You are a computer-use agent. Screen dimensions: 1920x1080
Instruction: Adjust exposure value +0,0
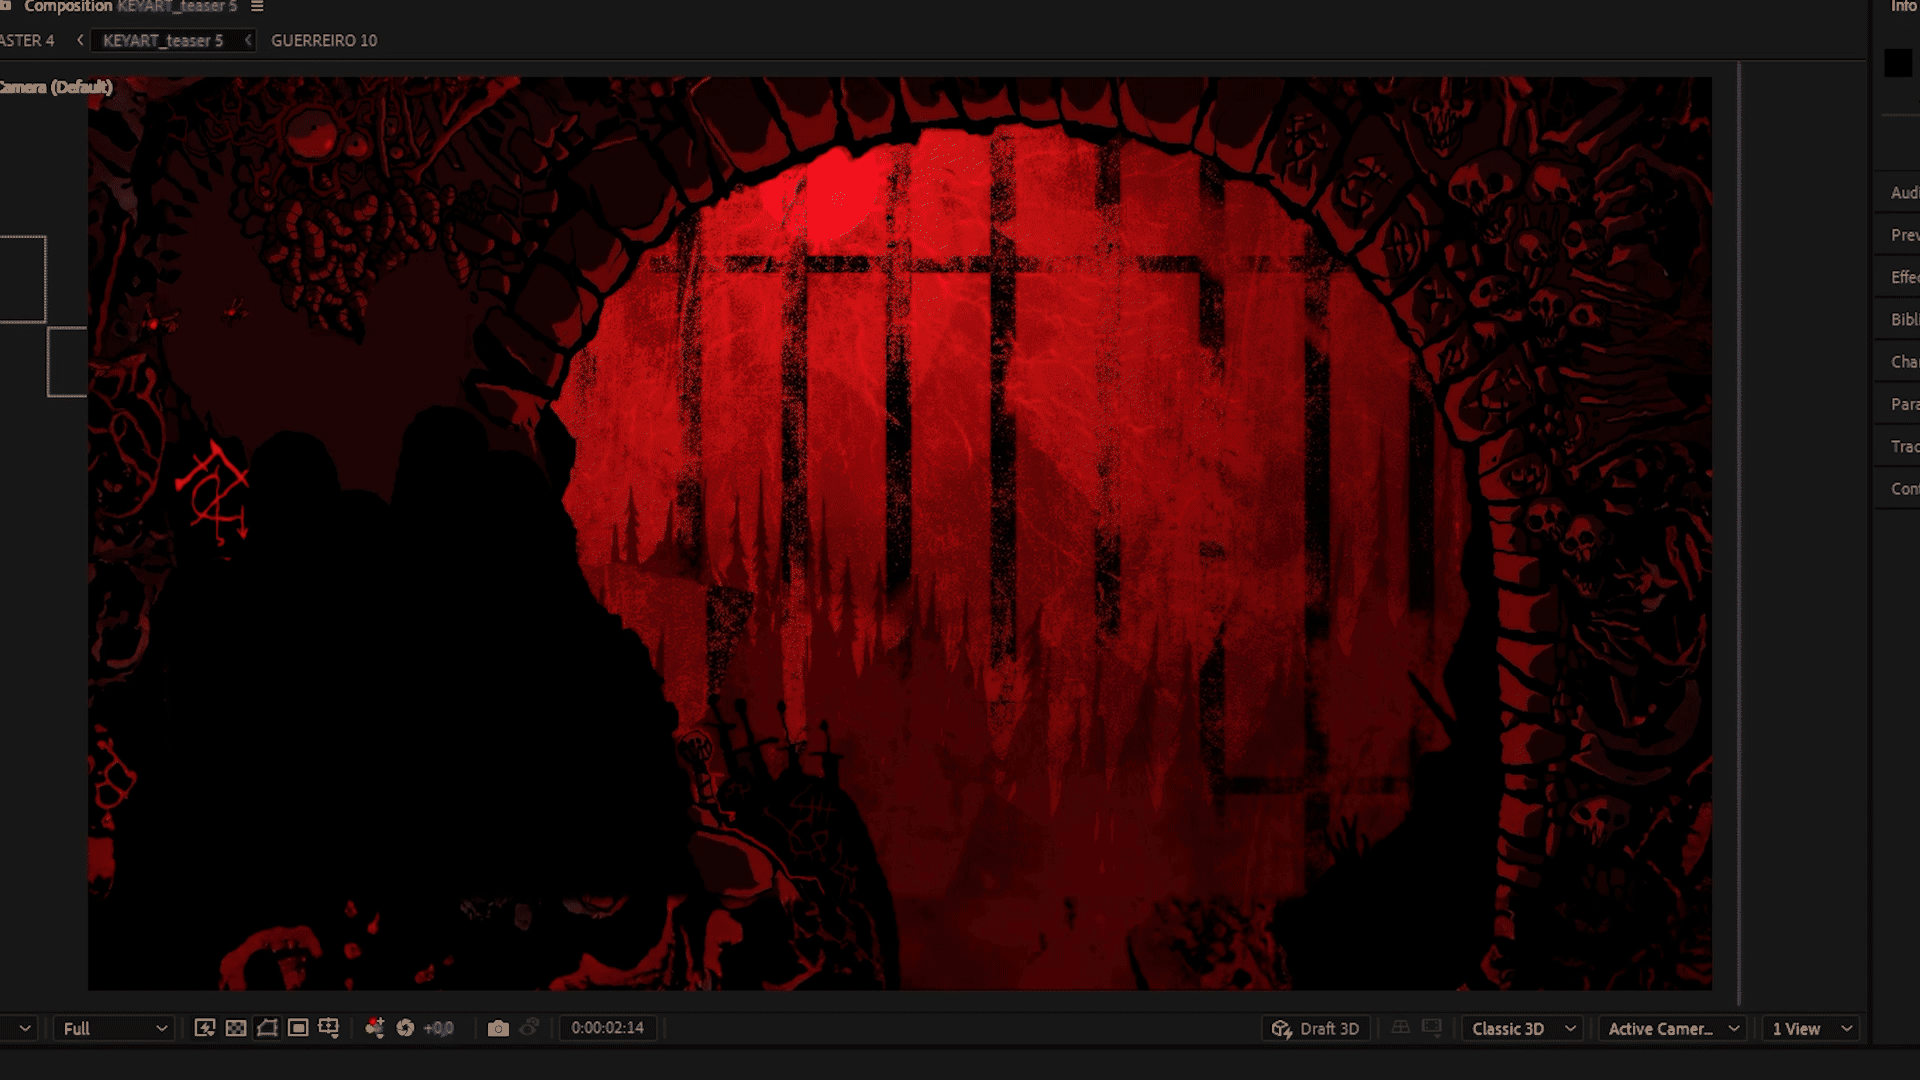(439, 1028)
